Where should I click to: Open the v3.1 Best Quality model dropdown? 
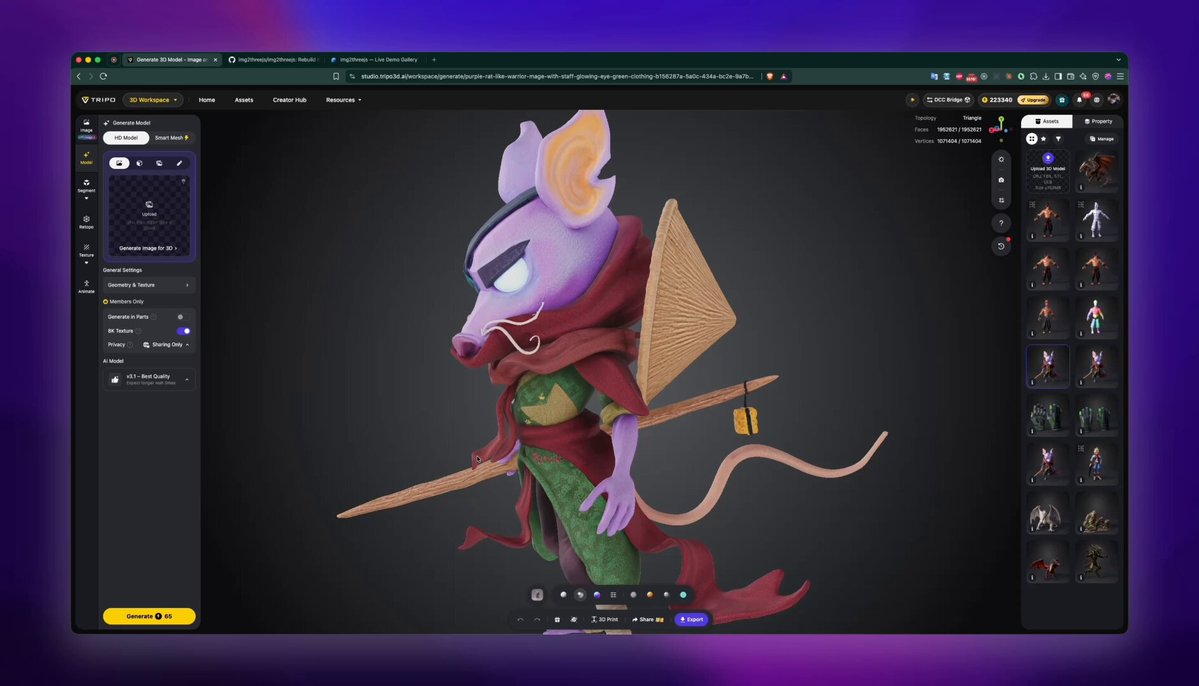coord(148,379)
